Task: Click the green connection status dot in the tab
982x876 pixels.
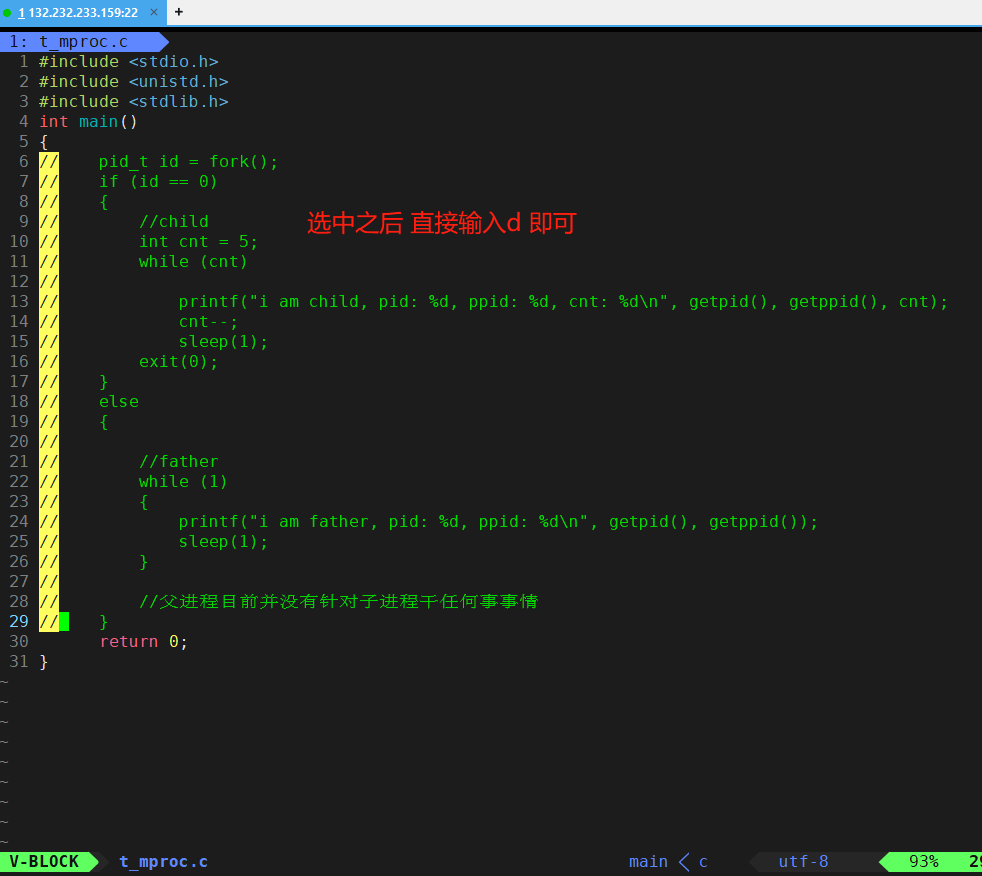Action: tap(7, 13)
